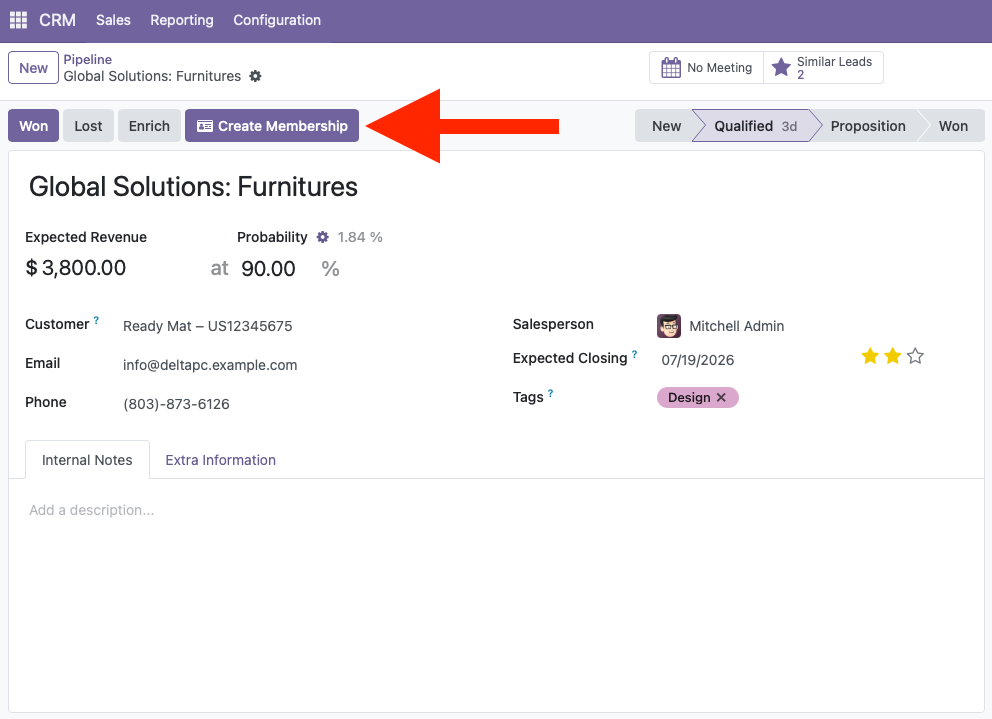
Task: Click the Similar Leads star icon
Action: point(781,67)
